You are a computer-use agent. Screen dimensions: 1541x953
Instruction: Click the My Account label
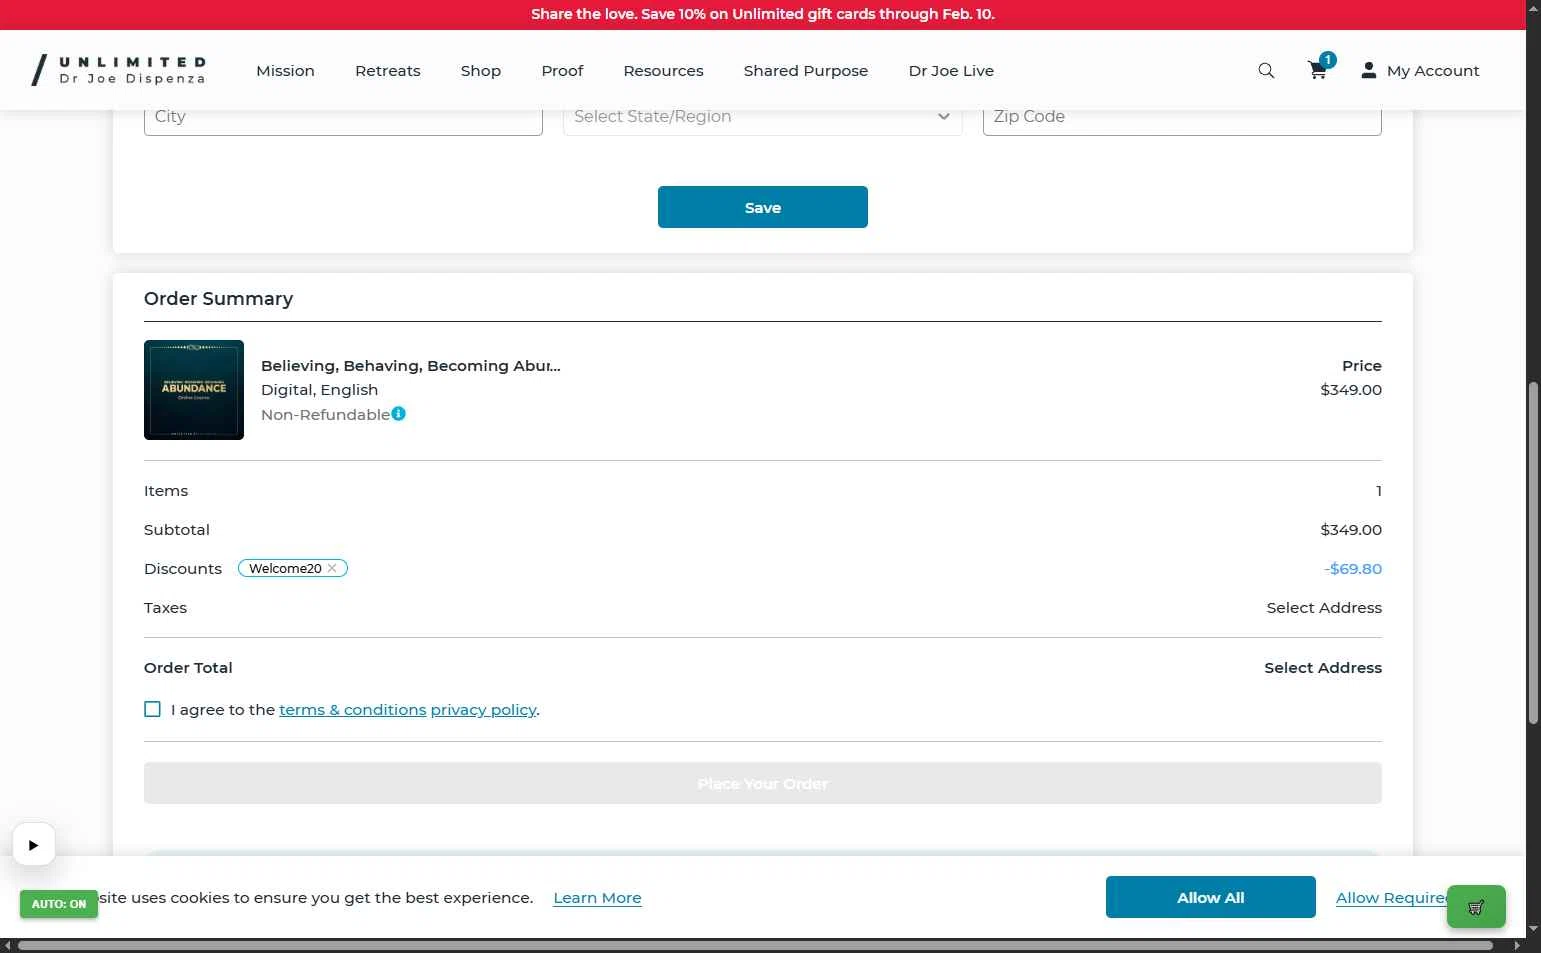(x=1433, y=71)
